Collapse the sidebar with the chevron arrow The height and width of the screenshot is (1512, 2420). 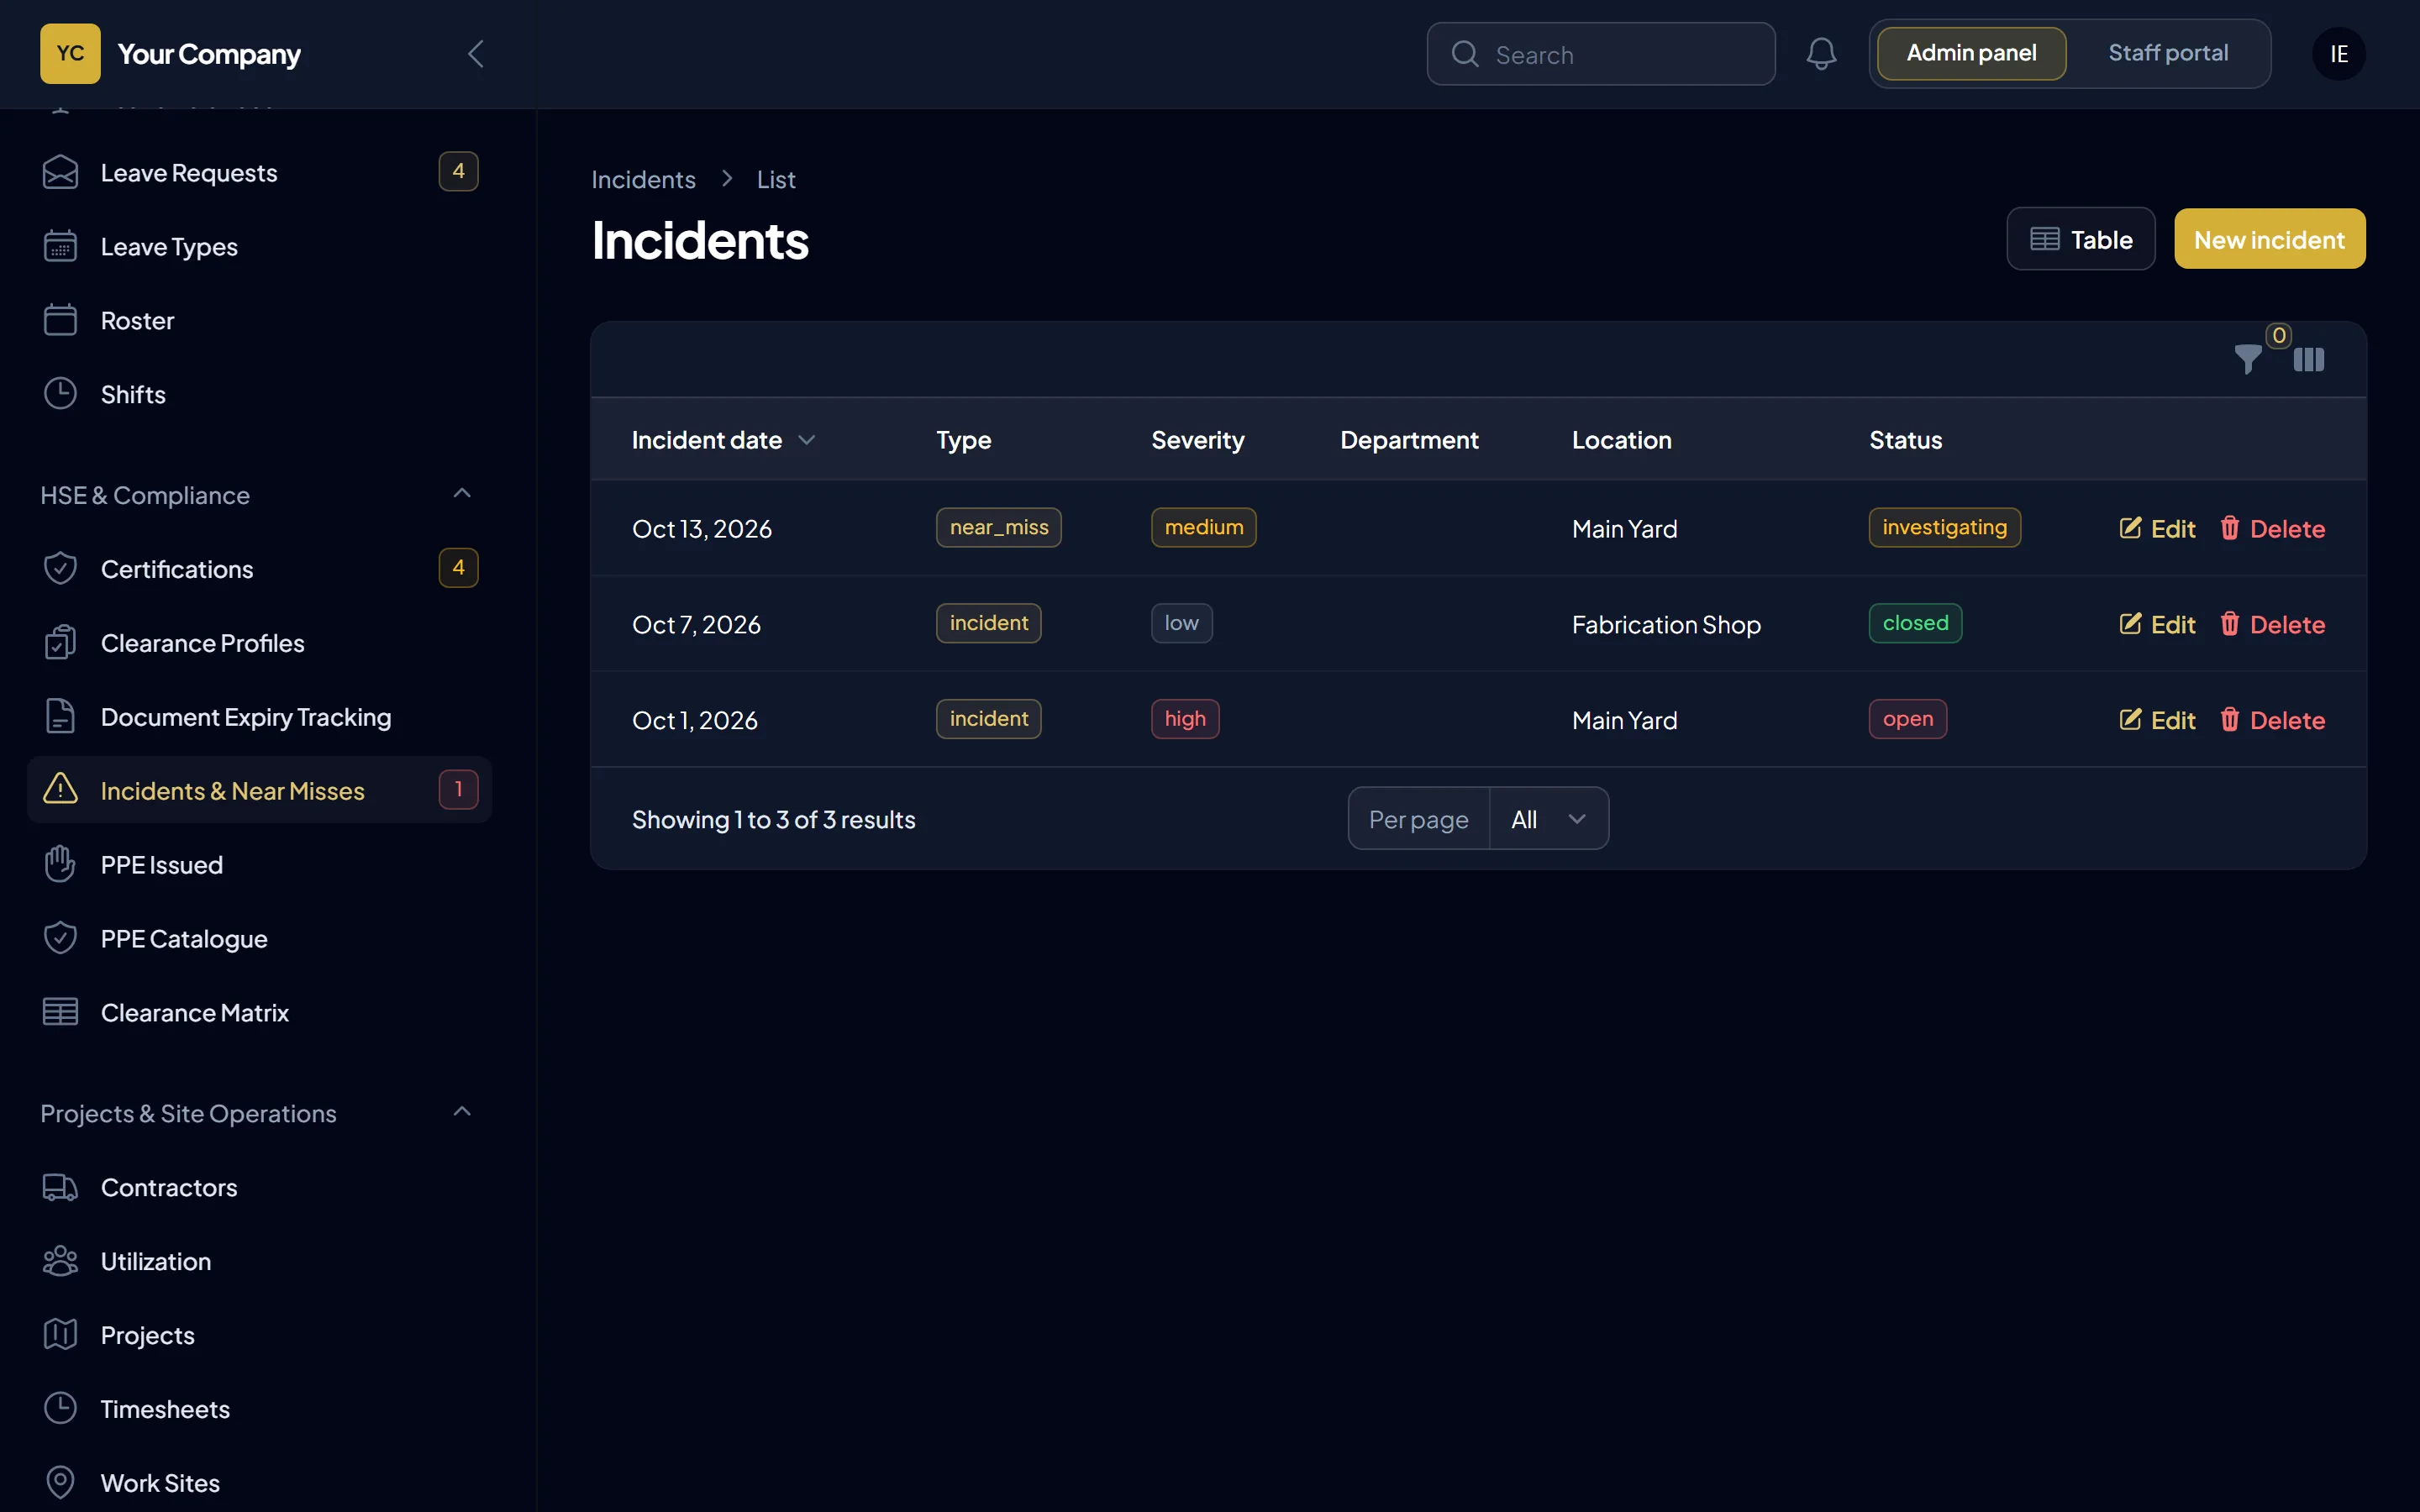tap(476, 54)
